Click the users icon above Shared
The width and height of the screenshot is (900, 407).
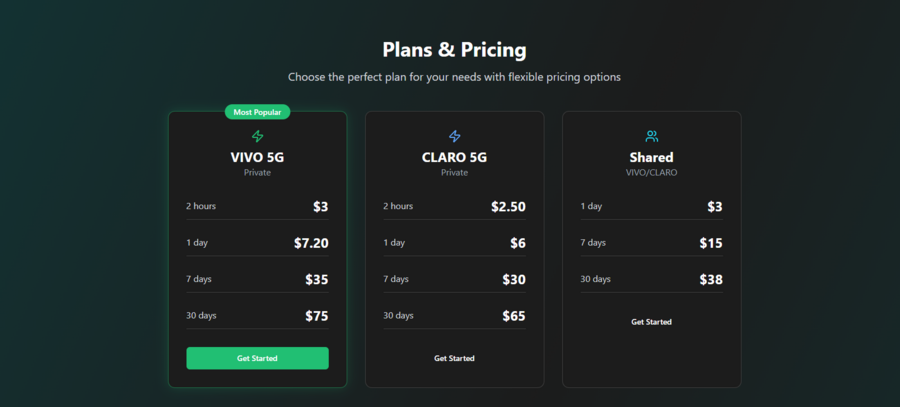[x=651, y=136]
